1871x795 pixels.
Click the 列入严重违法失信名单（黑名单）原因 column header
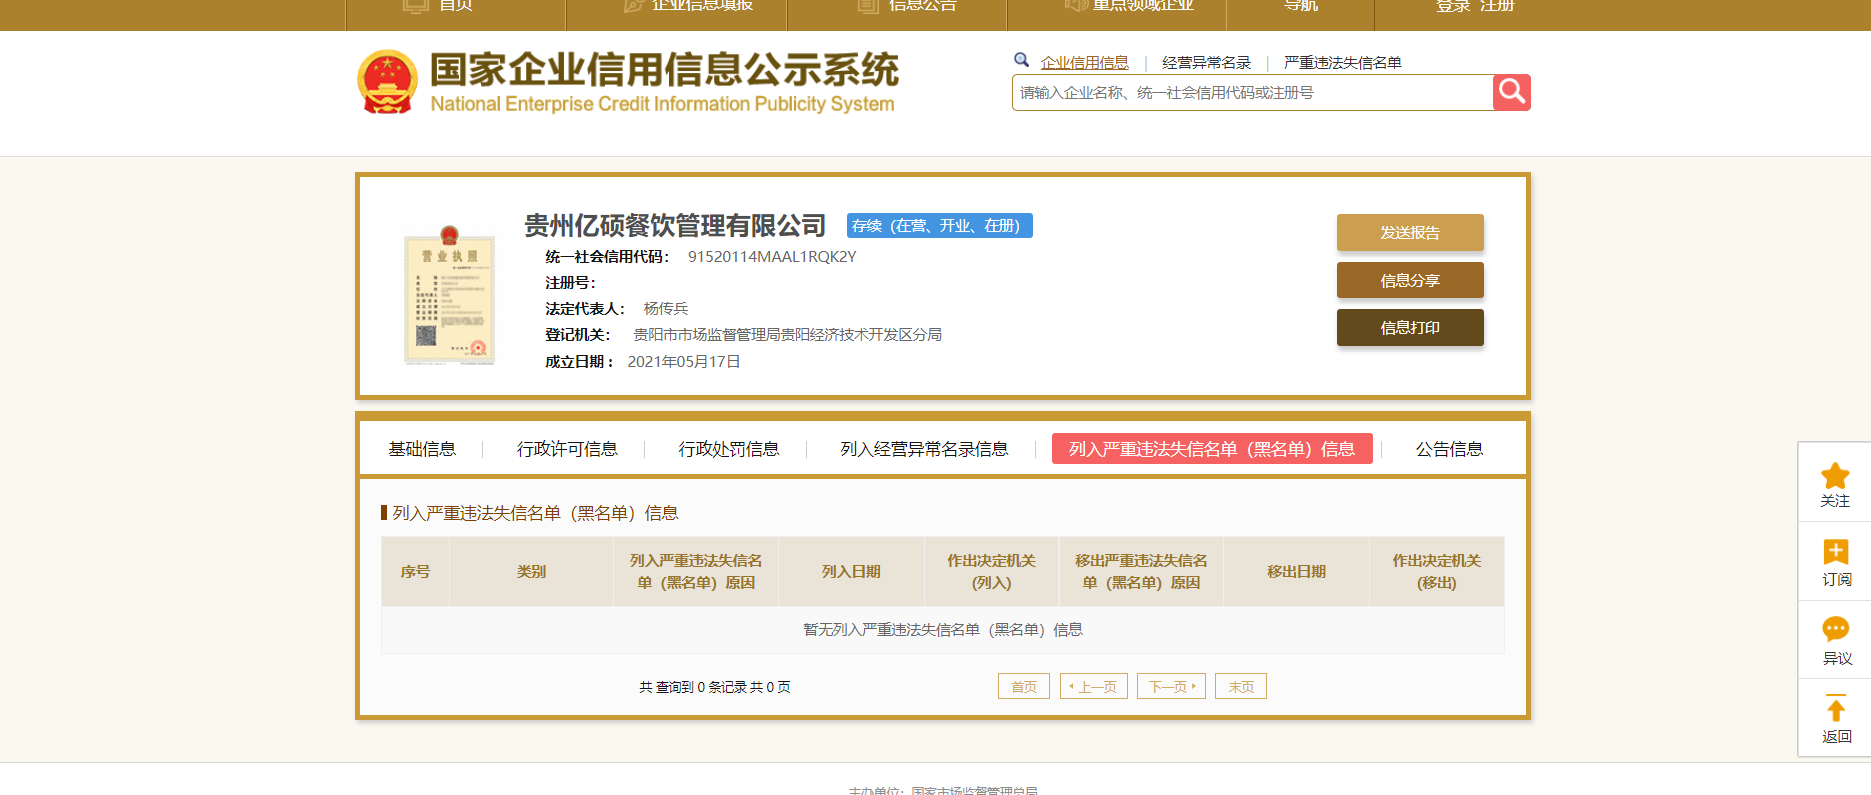coord(696,572)
